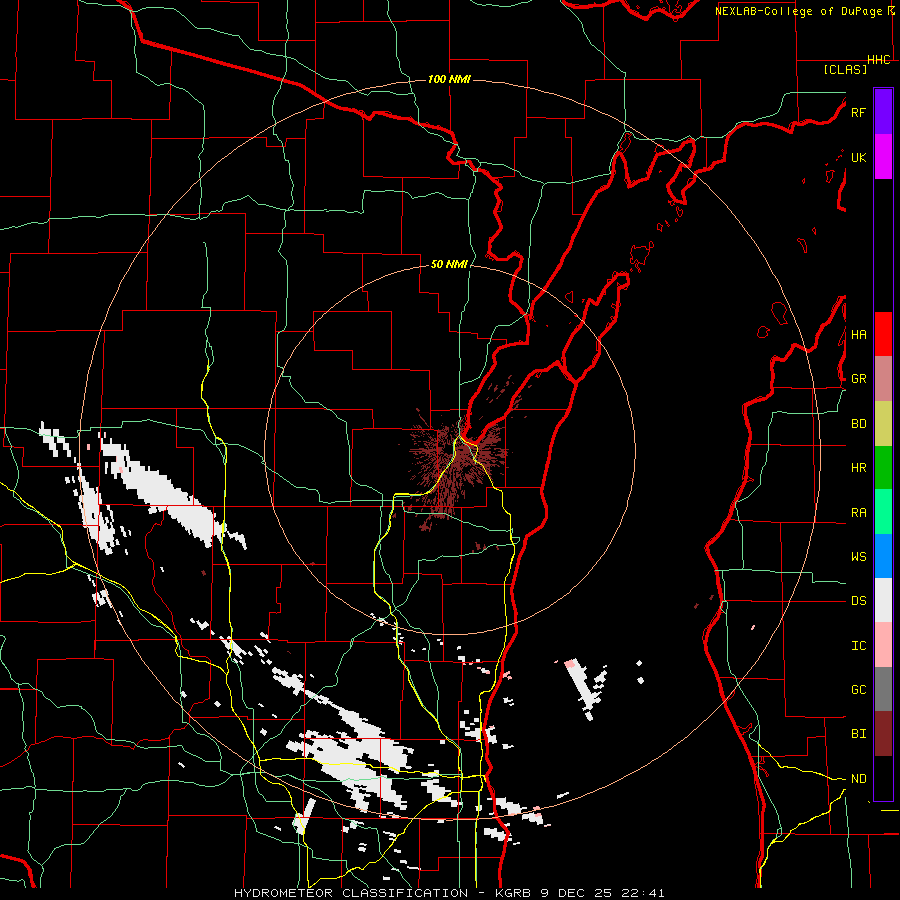The image size is (900, 900).
Task: Click the IC legend label
Action: click(x=858, y=646)
